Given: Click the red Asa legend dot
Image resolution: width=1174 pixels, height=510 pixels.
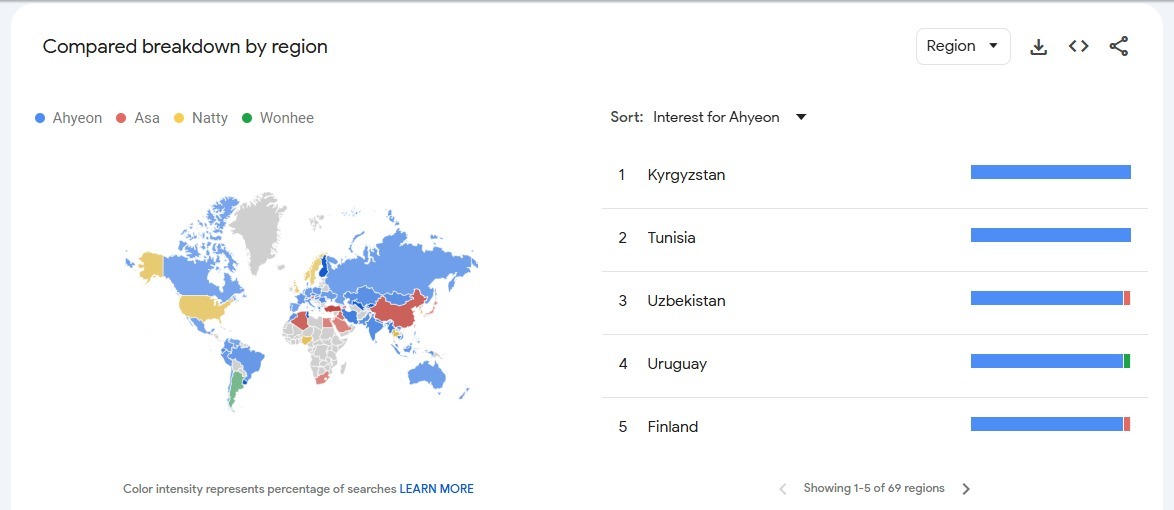Looking at the screenshot, I should 121,118.
